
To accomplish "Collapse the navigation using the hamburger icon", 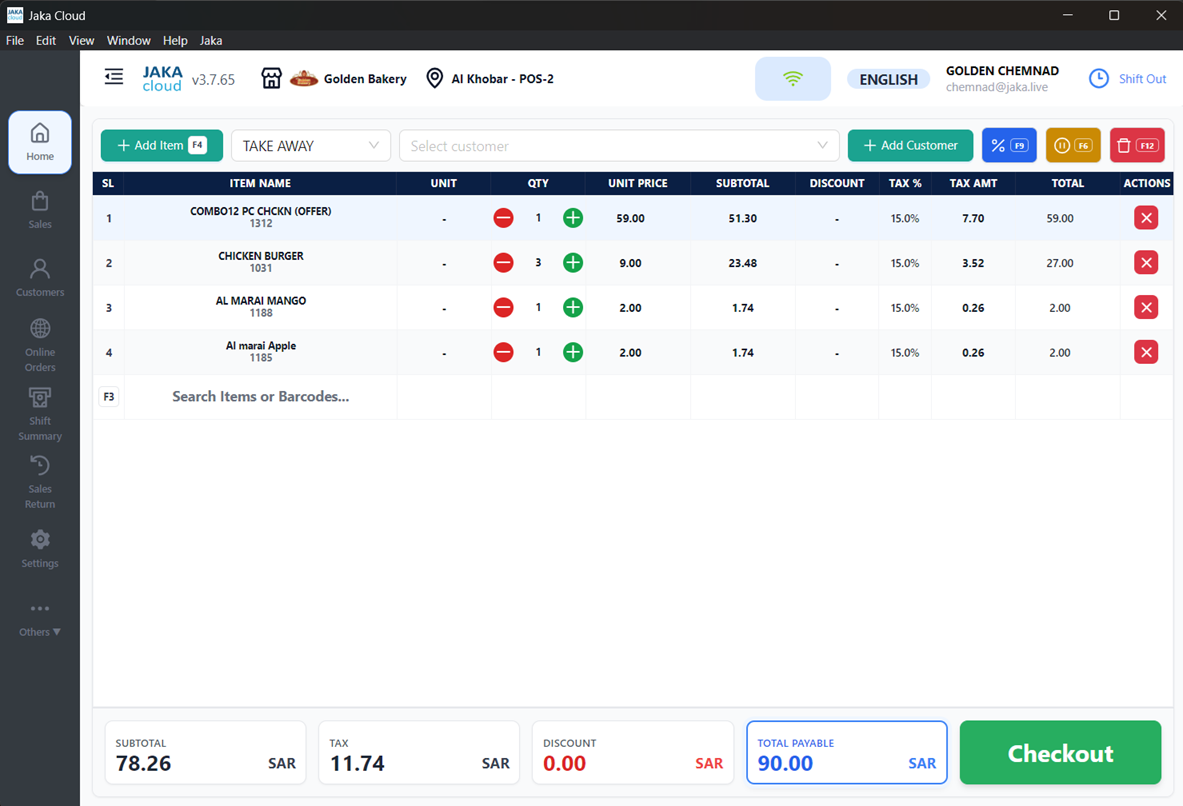I will point(113,76).
